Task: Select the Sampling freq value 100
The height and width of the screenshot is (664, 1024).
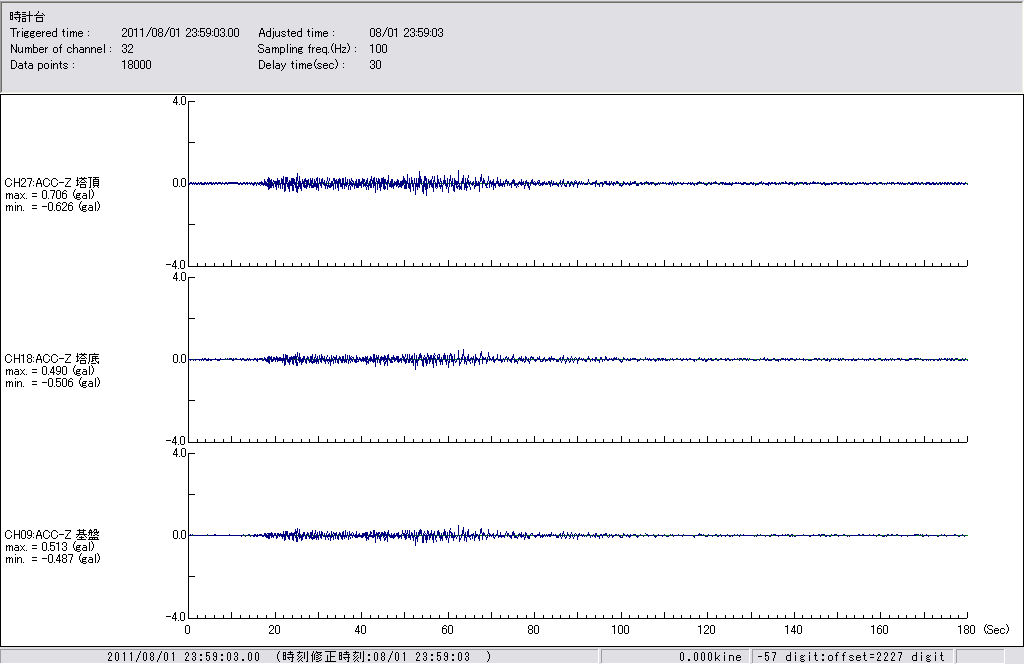Action: click(x=378, y=49)
